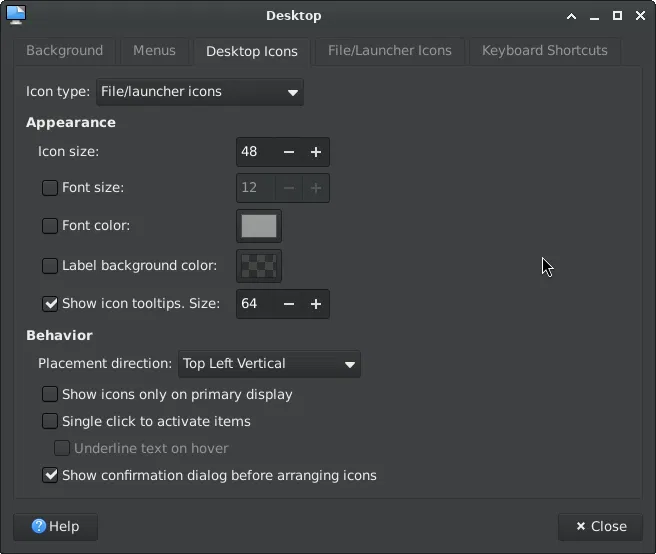Click the Help question mark icon
The image size is (656, 554).
[39, 526]
